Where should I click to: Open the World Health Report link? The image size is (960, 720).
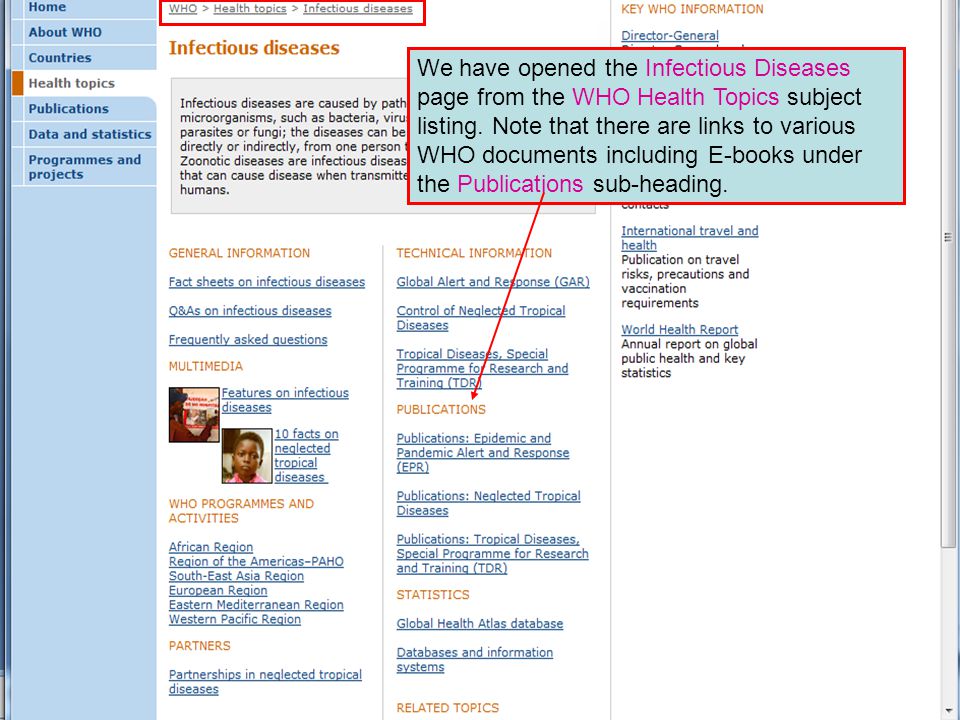680,329
